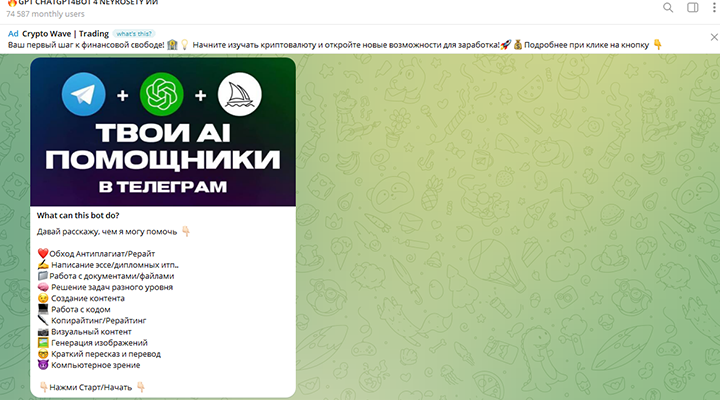Open search in this chat
This screenshot has height=400, width=720.
click(668, 8)
